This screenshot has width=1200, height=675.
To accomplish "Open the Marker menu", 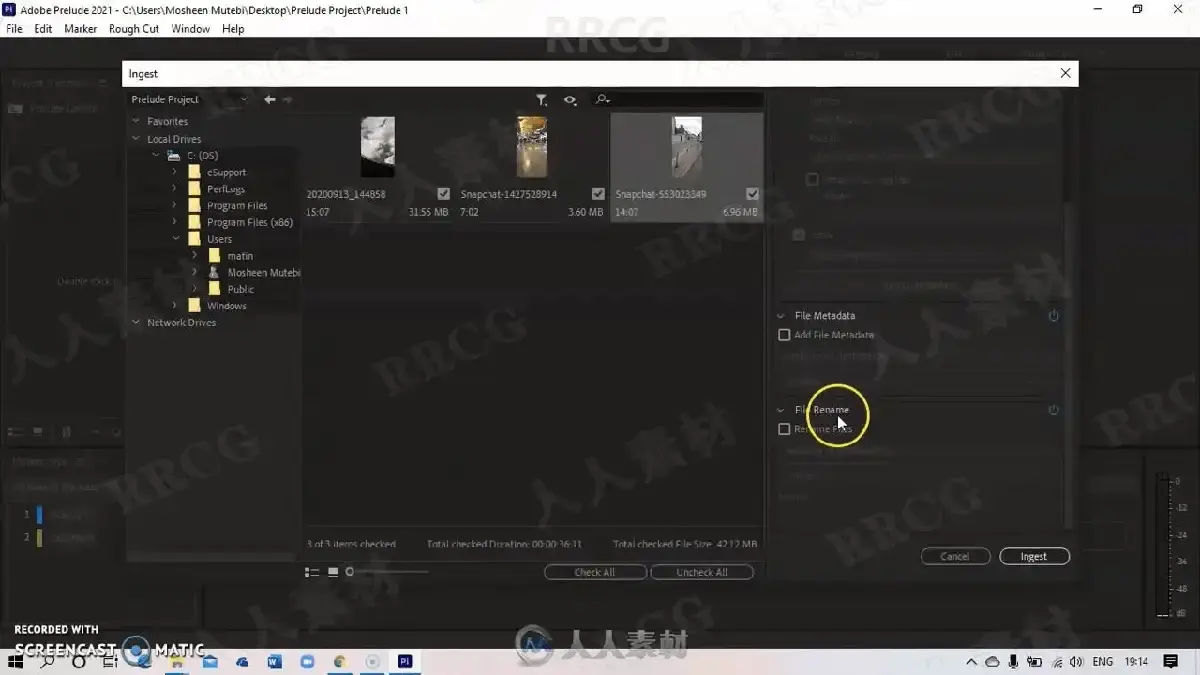I will coord(80,29).
